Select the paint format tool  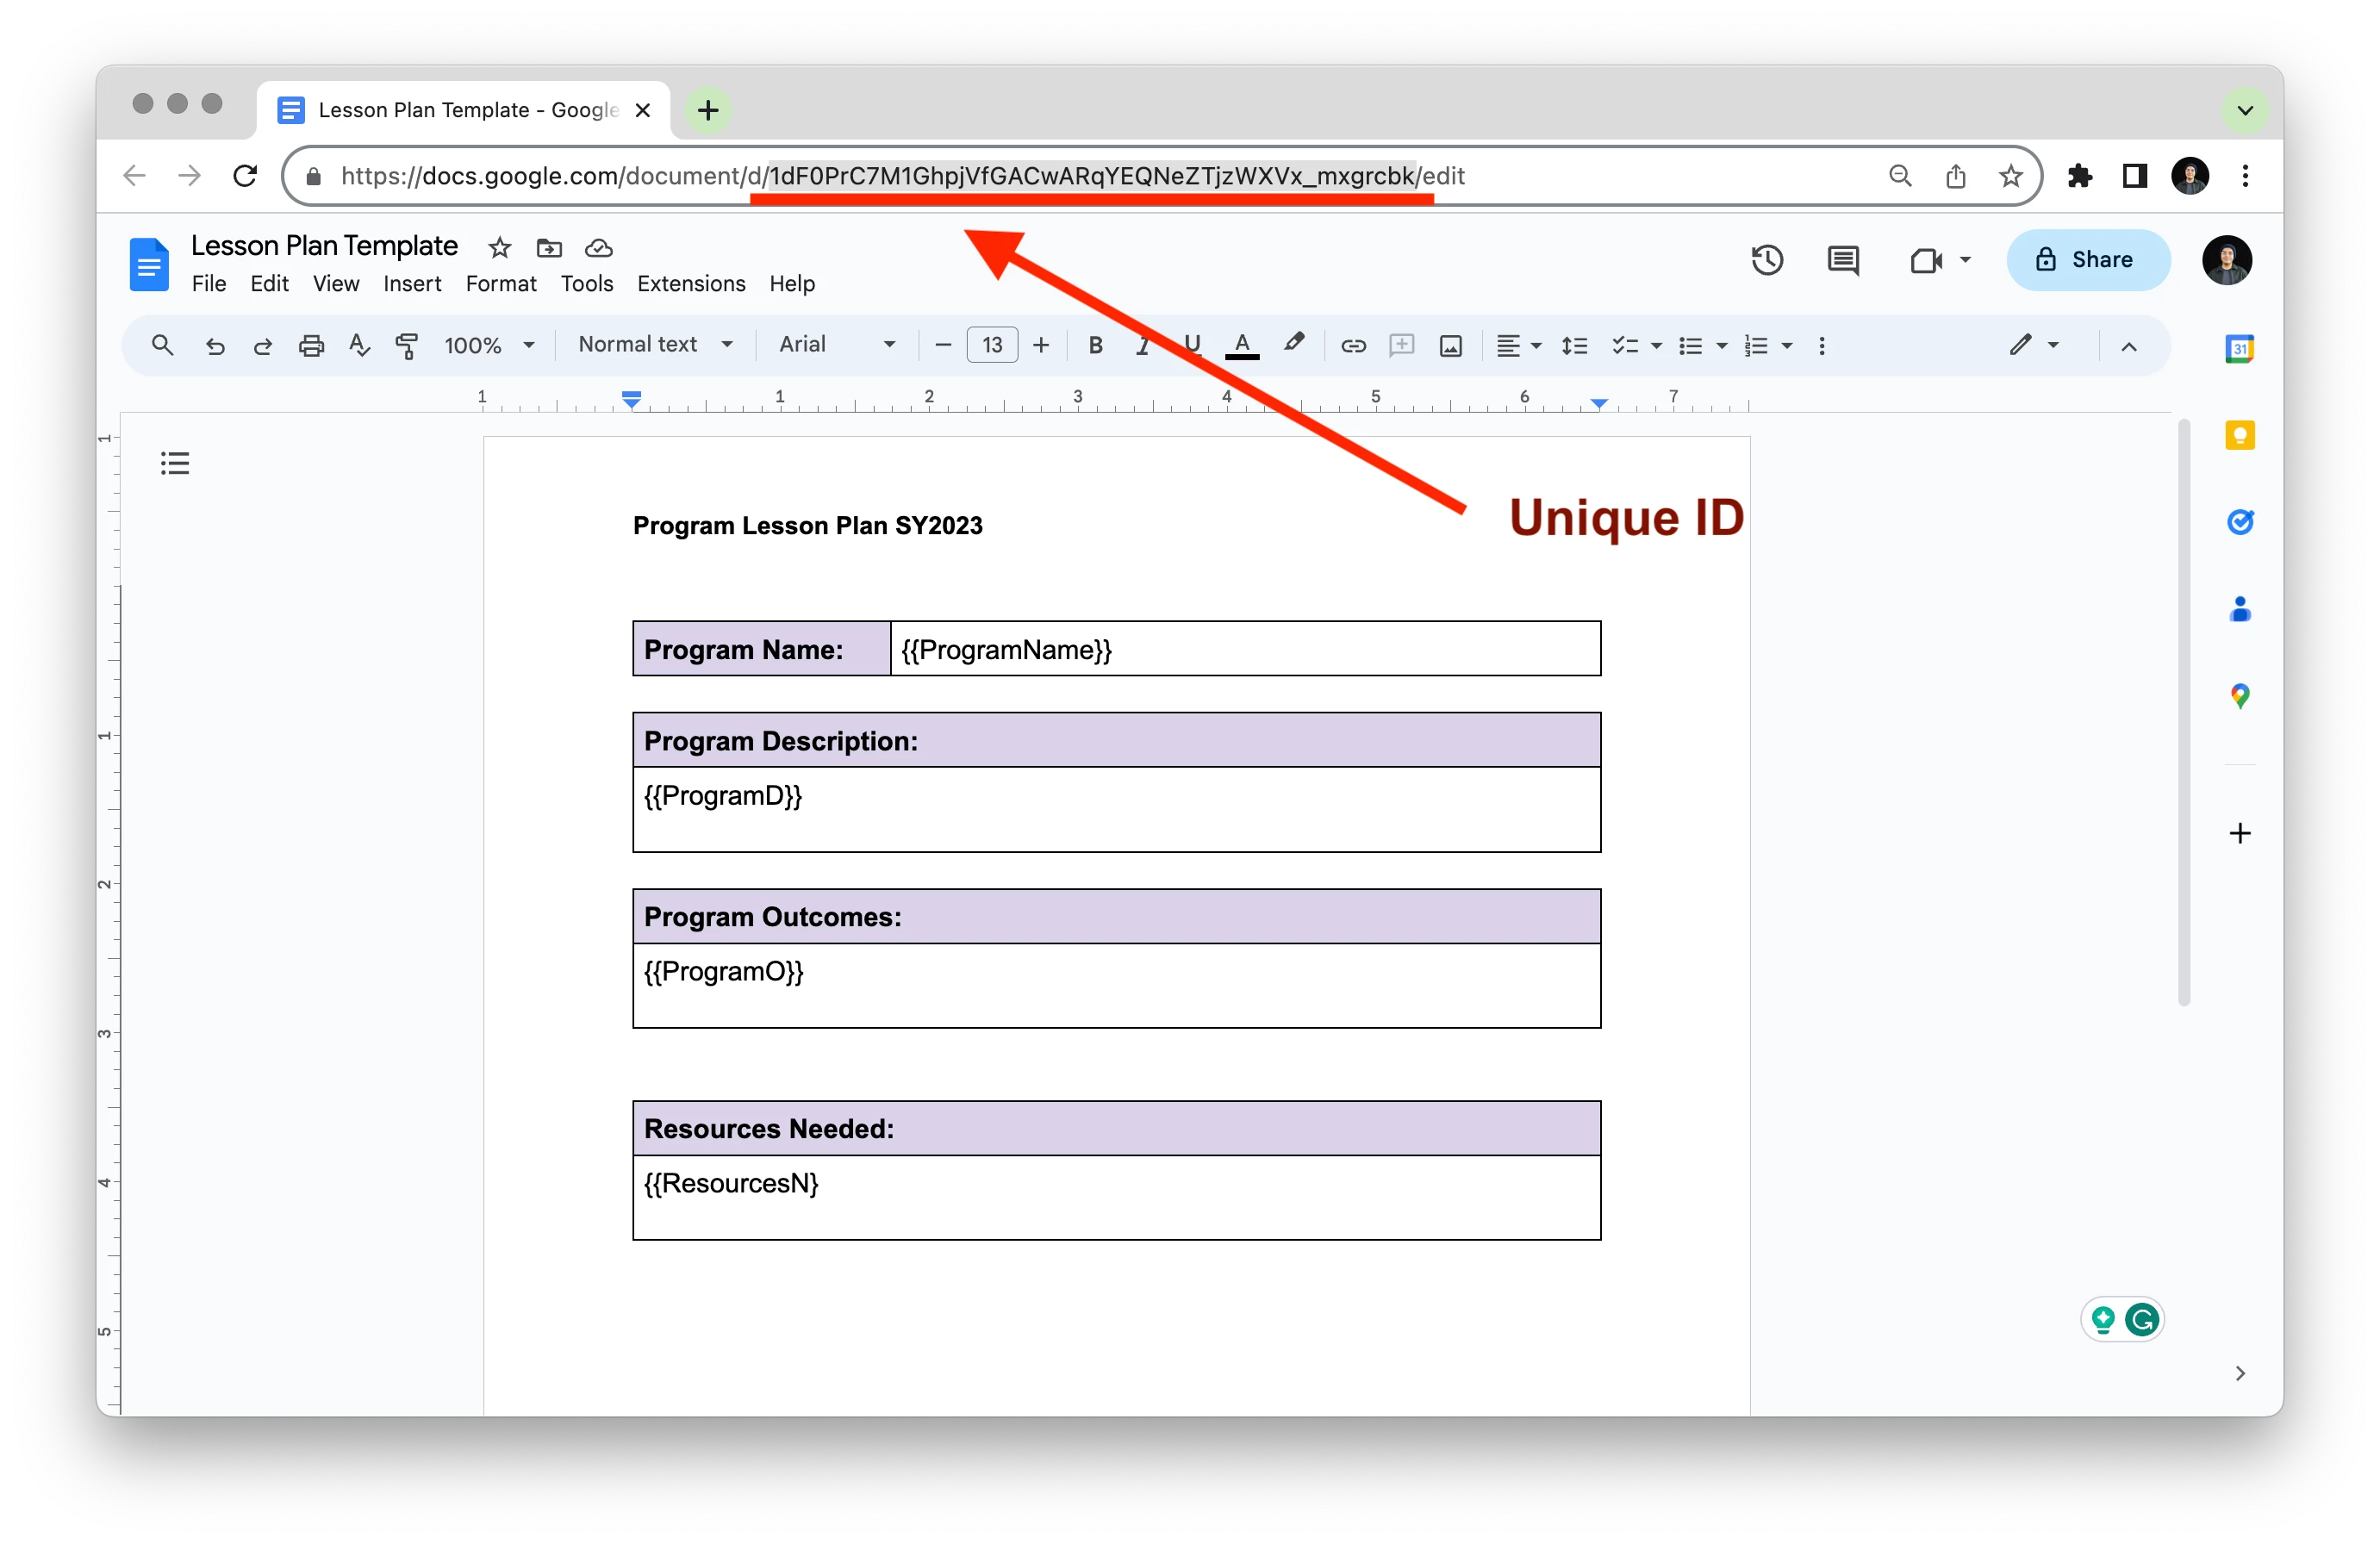click(406, 345)
